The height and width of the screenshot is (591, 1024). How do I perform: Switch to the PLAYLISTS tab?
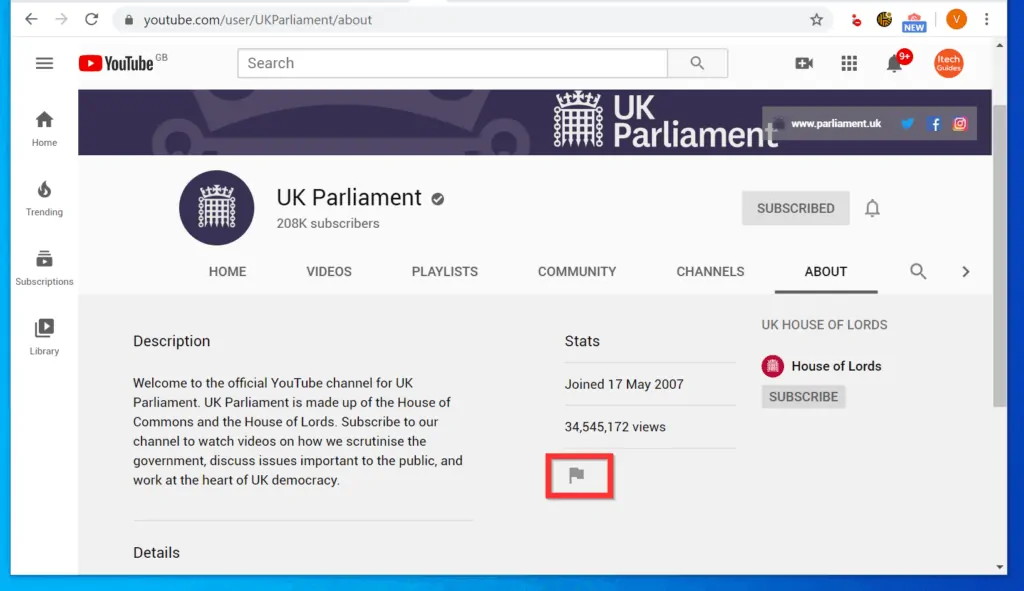445,272
